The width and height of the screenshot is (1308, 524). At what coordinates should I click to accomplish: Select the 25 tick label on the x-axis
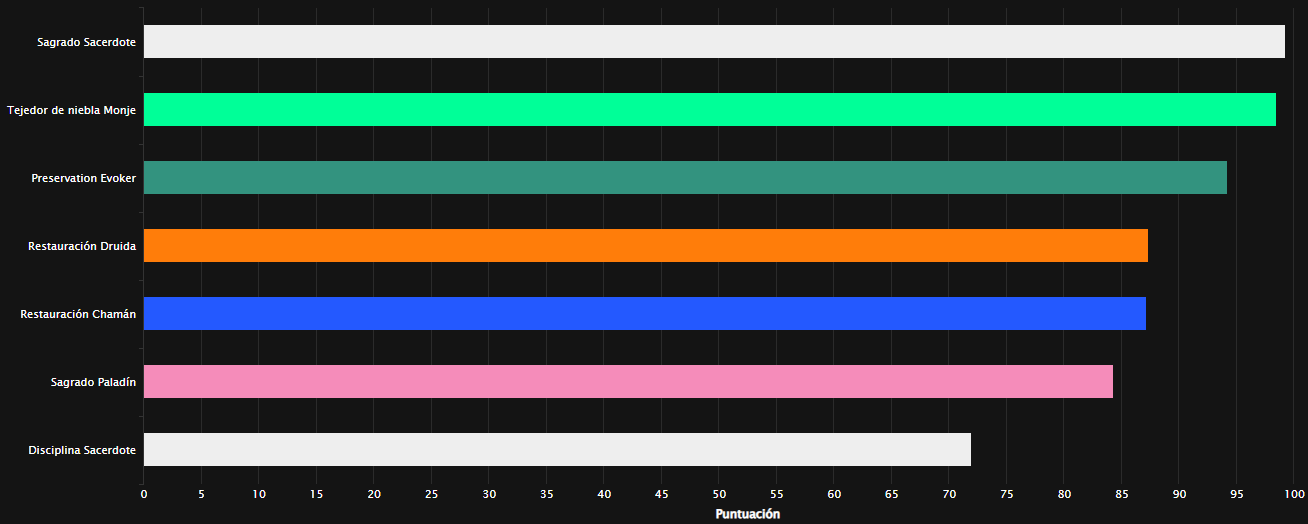tap(432, 494)
